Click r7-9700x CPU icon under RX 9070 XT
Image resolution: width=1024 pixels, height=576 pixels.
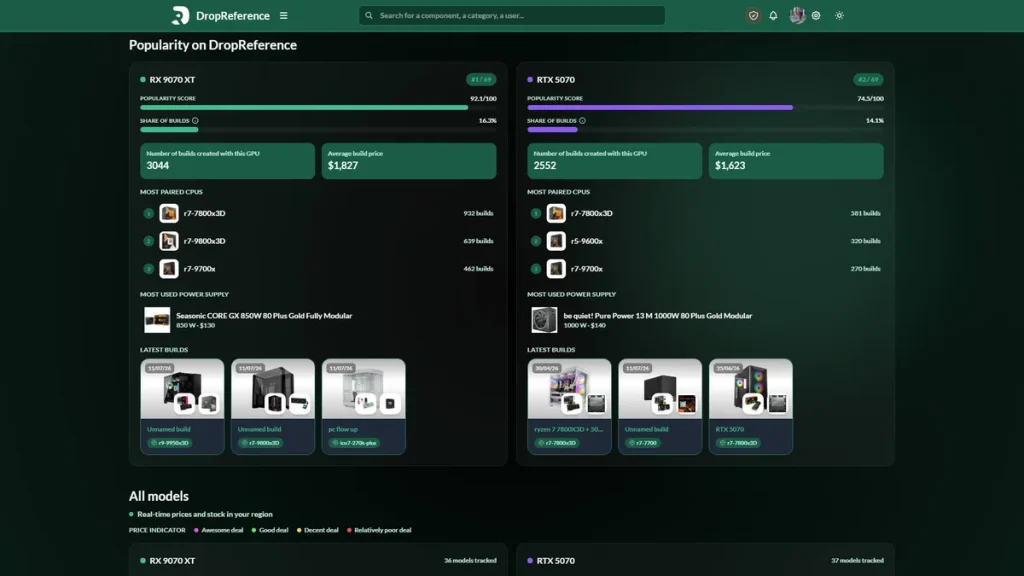point(168,268)
